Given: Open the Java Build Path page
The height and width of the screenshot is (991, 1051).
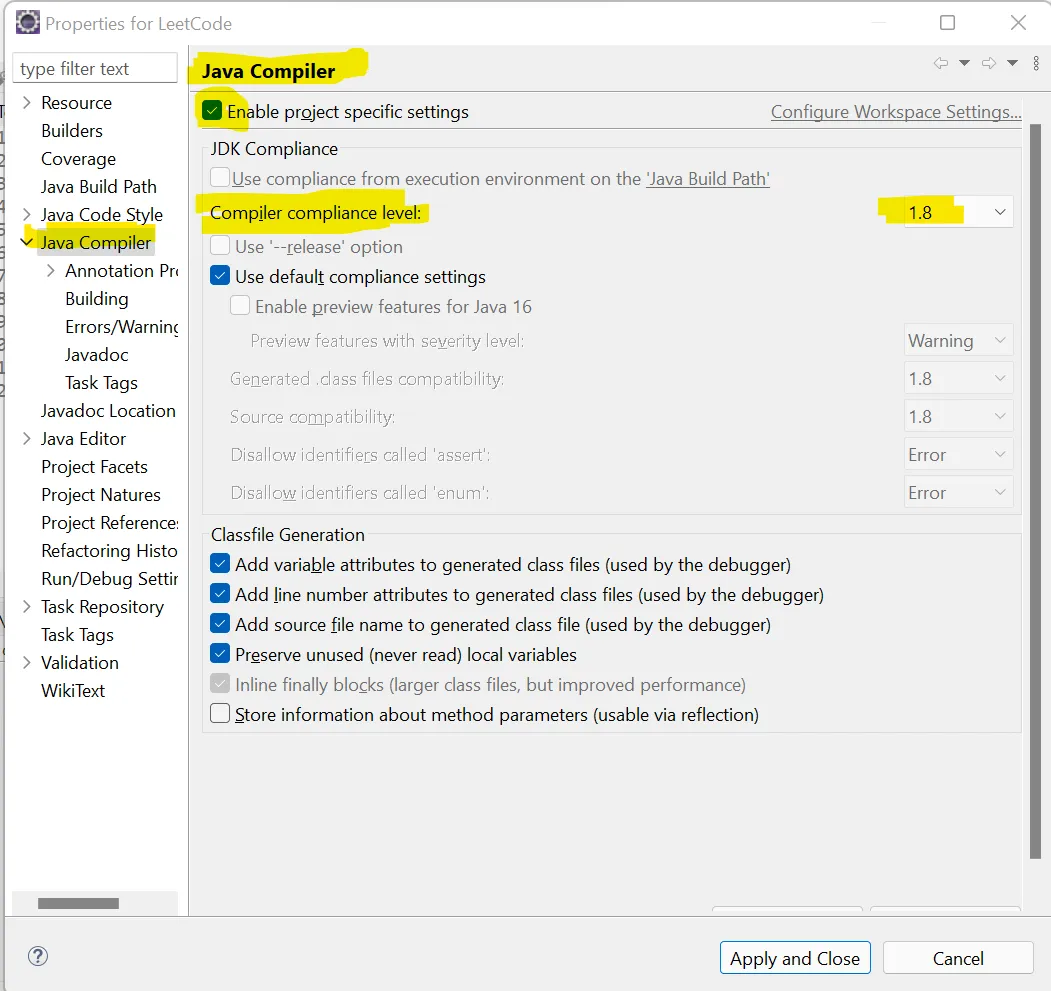Looking at the screenshot, I should [x=99, y=186].
